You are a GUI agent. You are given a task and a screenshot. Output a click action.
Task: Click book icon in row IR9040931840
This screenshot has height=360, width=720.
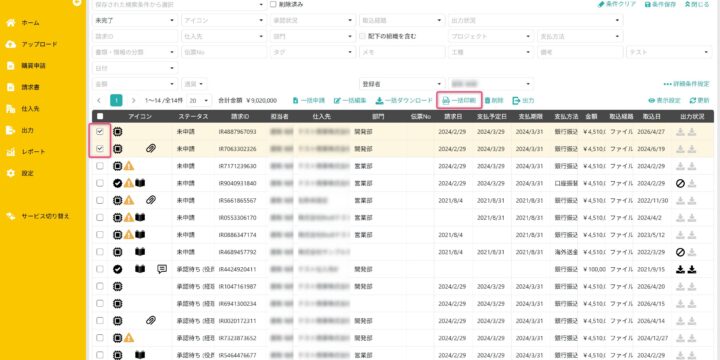(x=140, y=183)
